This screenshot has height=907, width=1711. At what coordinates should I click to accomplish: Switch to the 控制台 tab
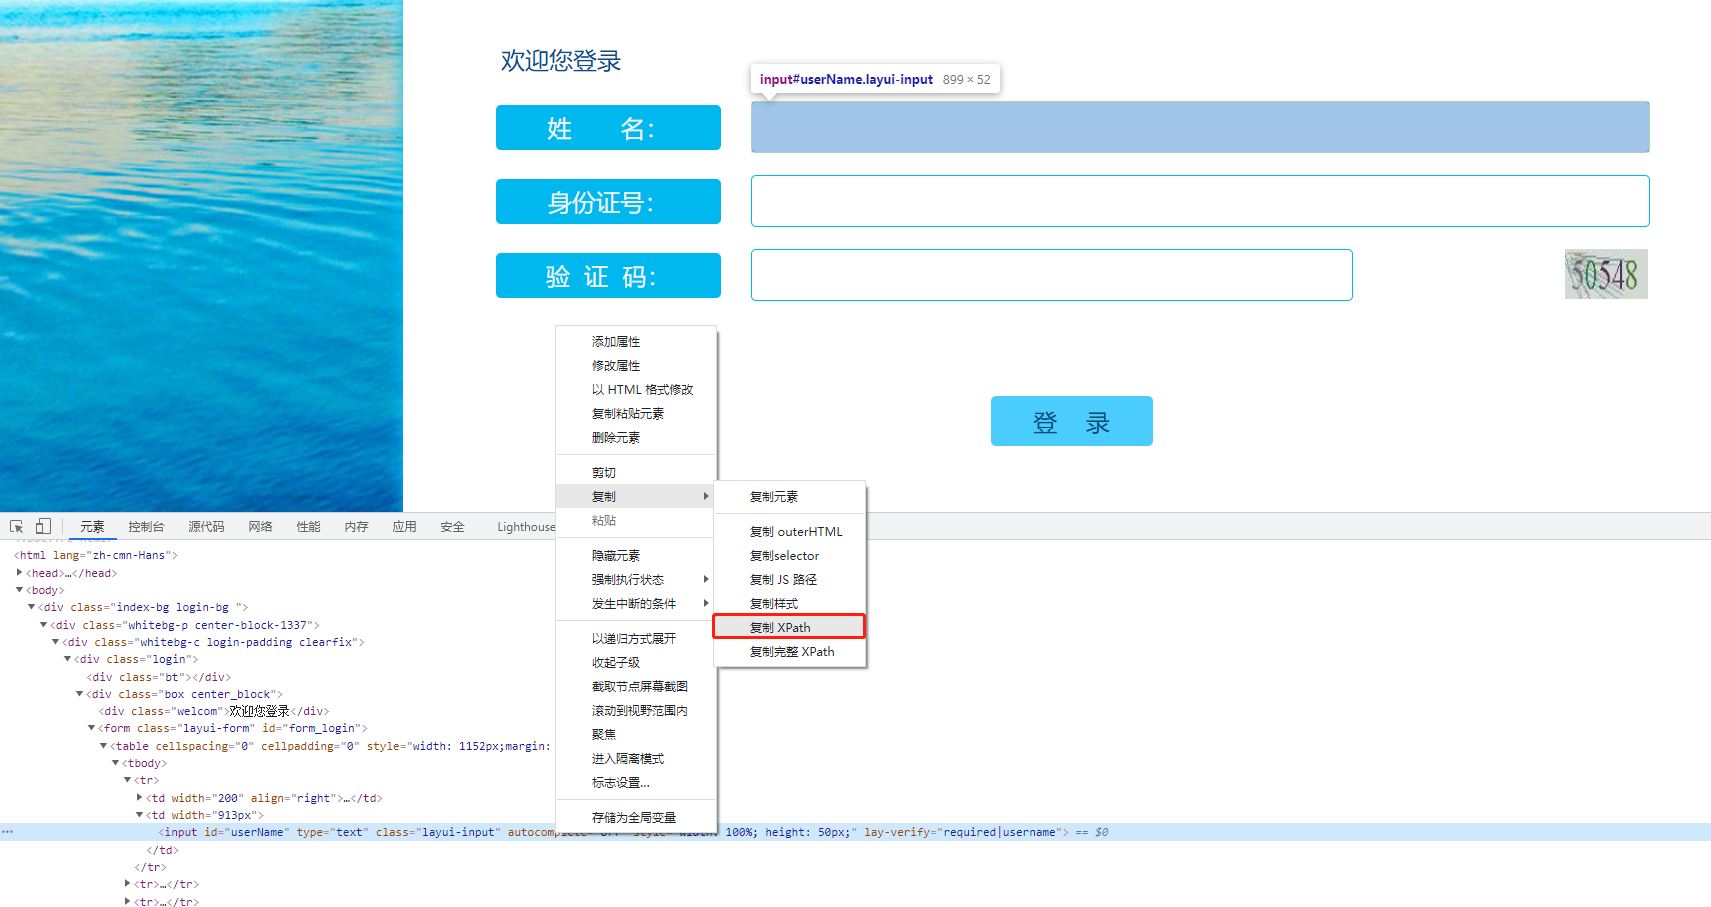point(146,525)
